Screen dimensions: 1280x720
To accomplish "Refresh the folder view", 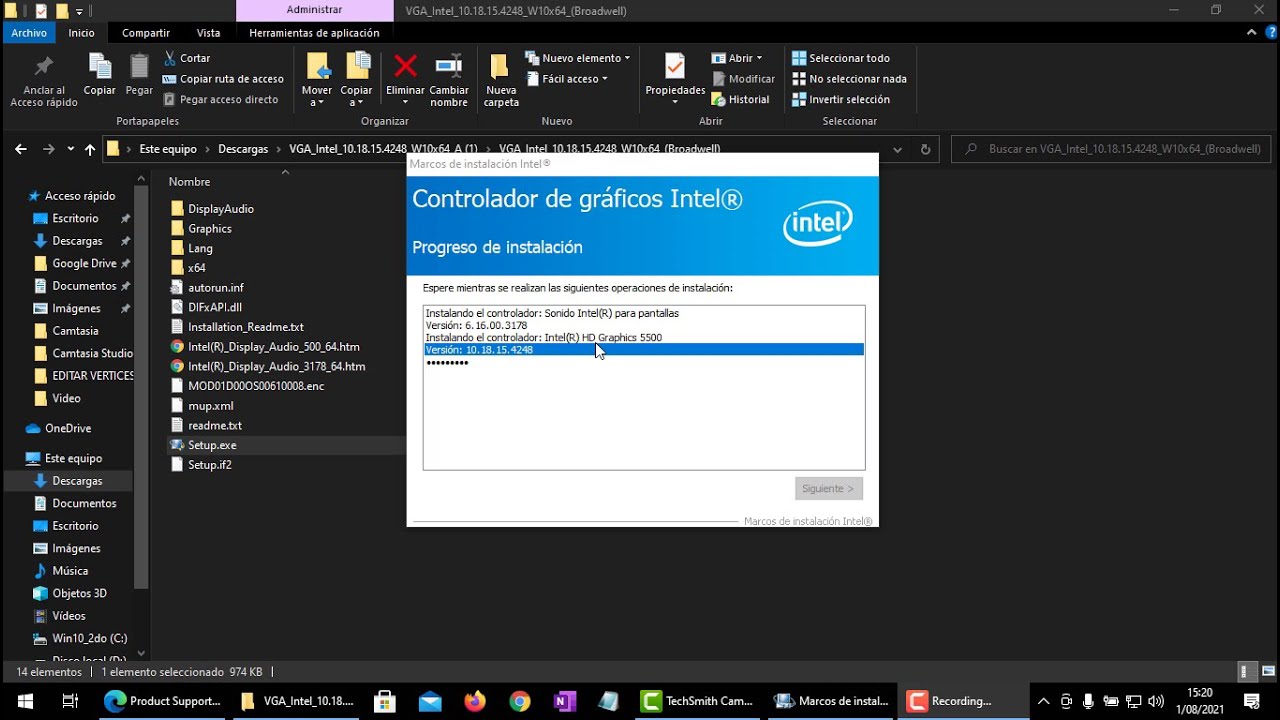I will pyautogui.click(x=926, y=149).
